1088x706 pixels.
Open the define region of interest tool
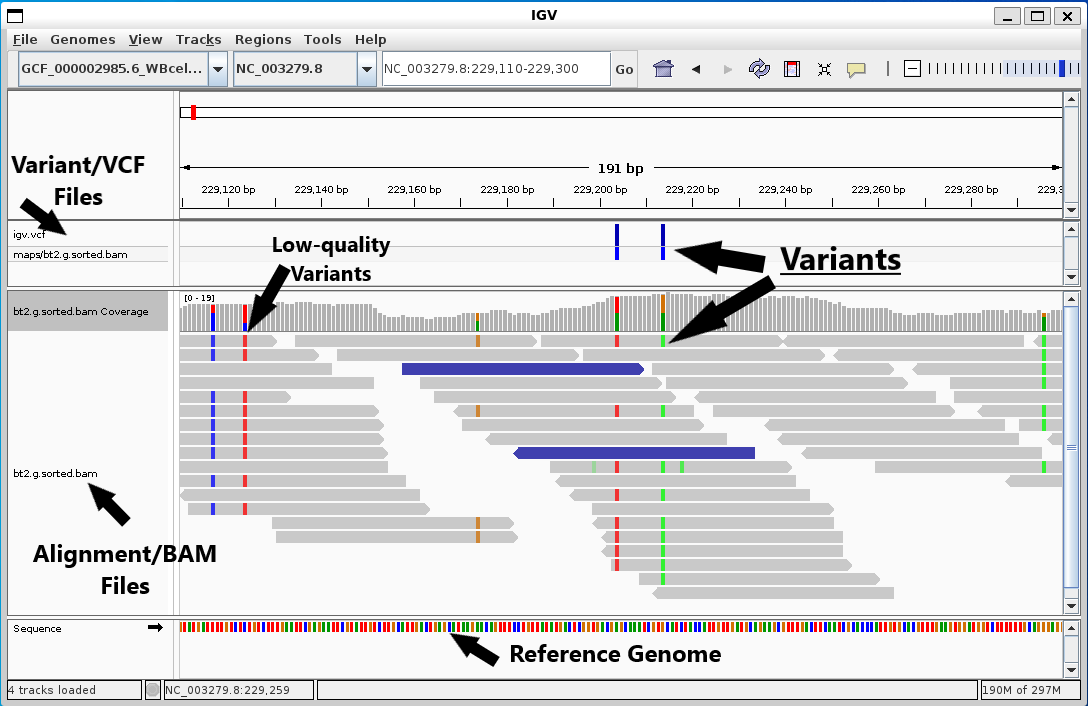792,68
